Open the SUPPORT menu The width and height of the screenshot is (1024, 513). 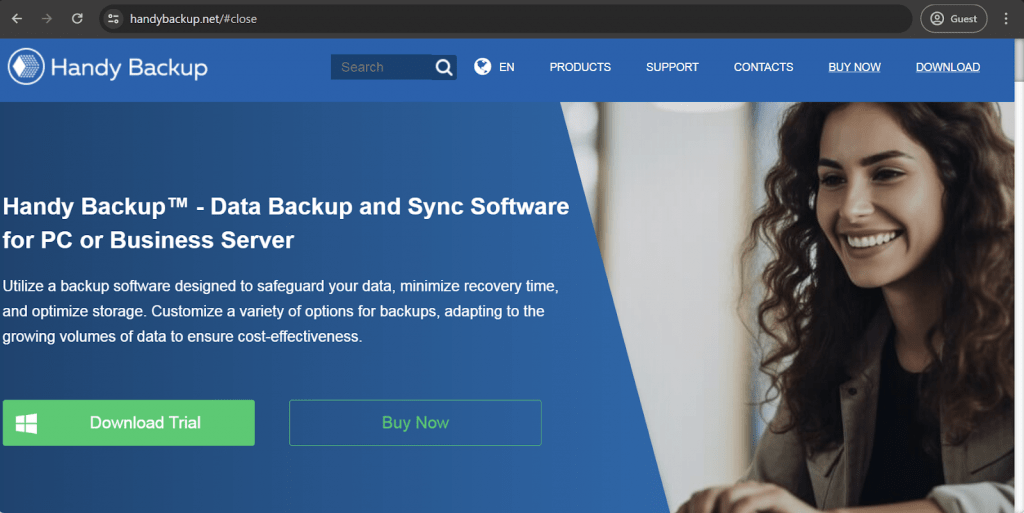pyautogui.click(x=672, y=67)
